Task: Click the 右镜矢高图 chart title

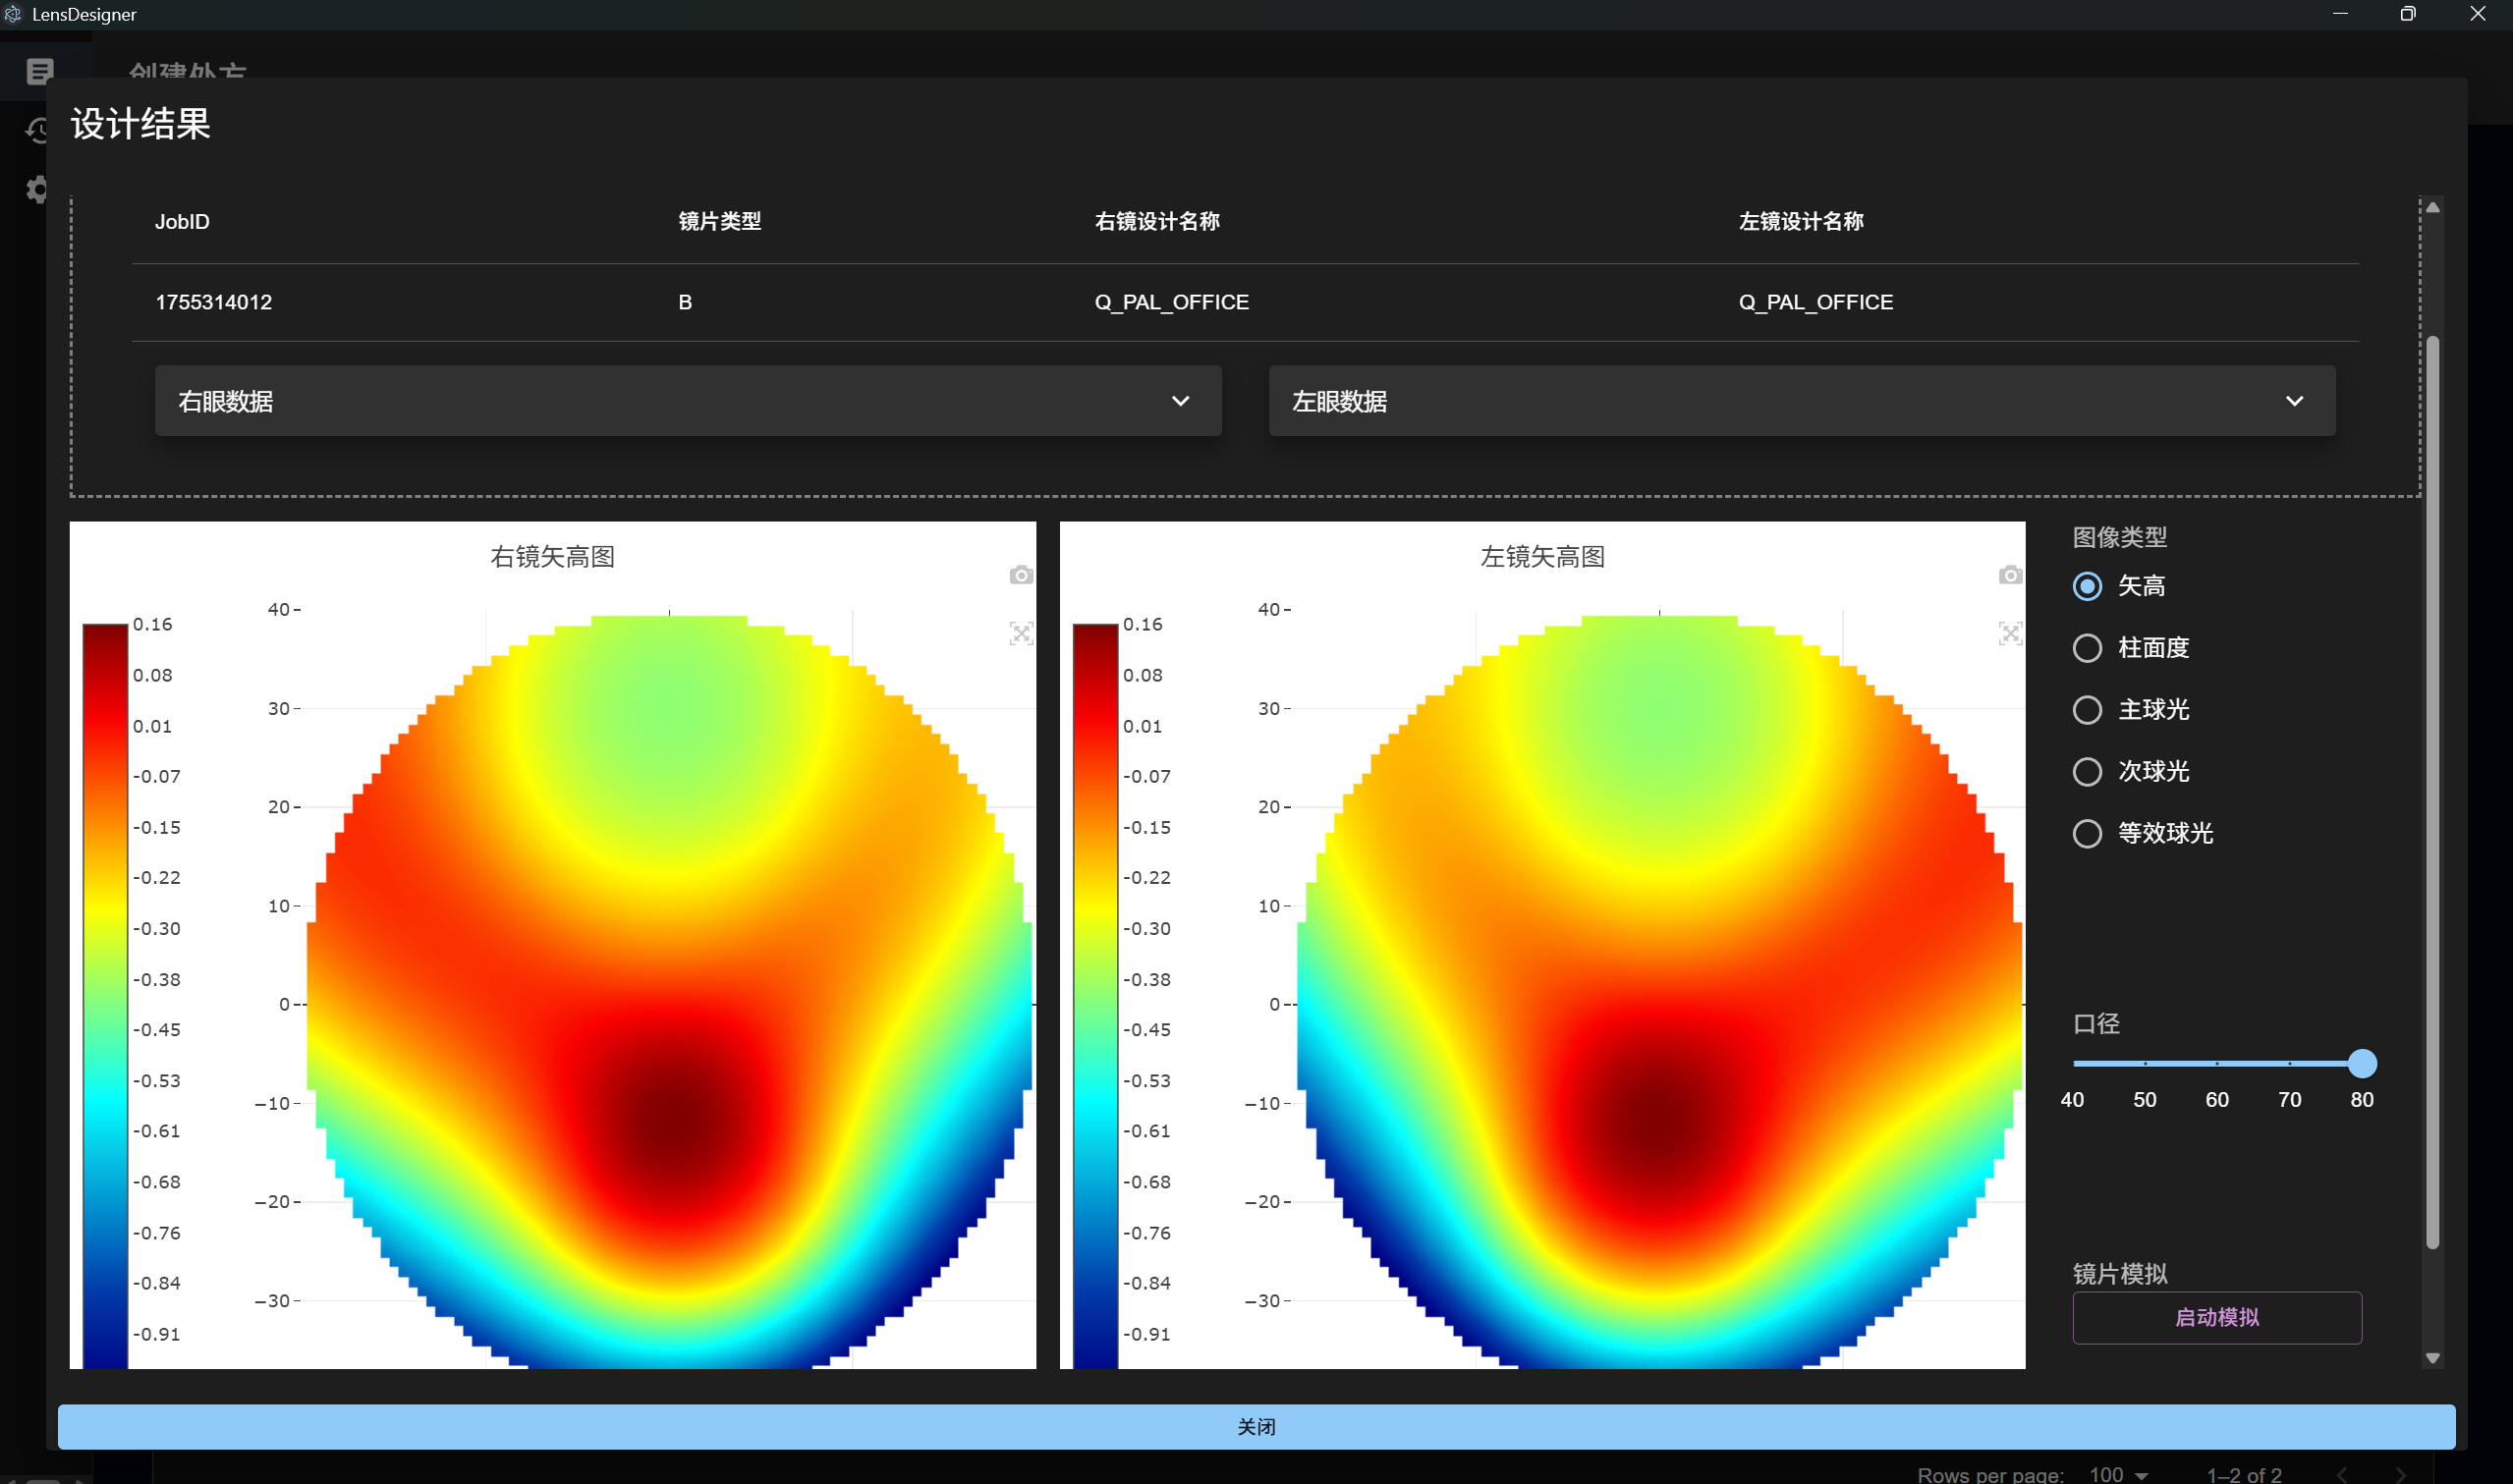Action: click(x=552, y=557)
